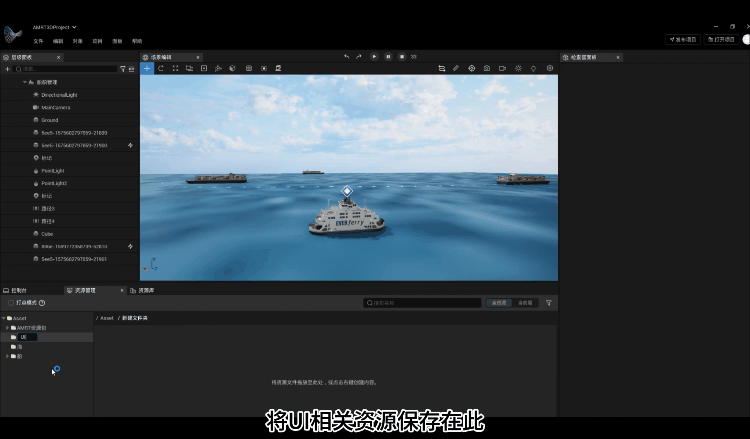The width and height of the screenshot is (750, 439).
Task: Pause the scene preview
Action: point(388,56)
